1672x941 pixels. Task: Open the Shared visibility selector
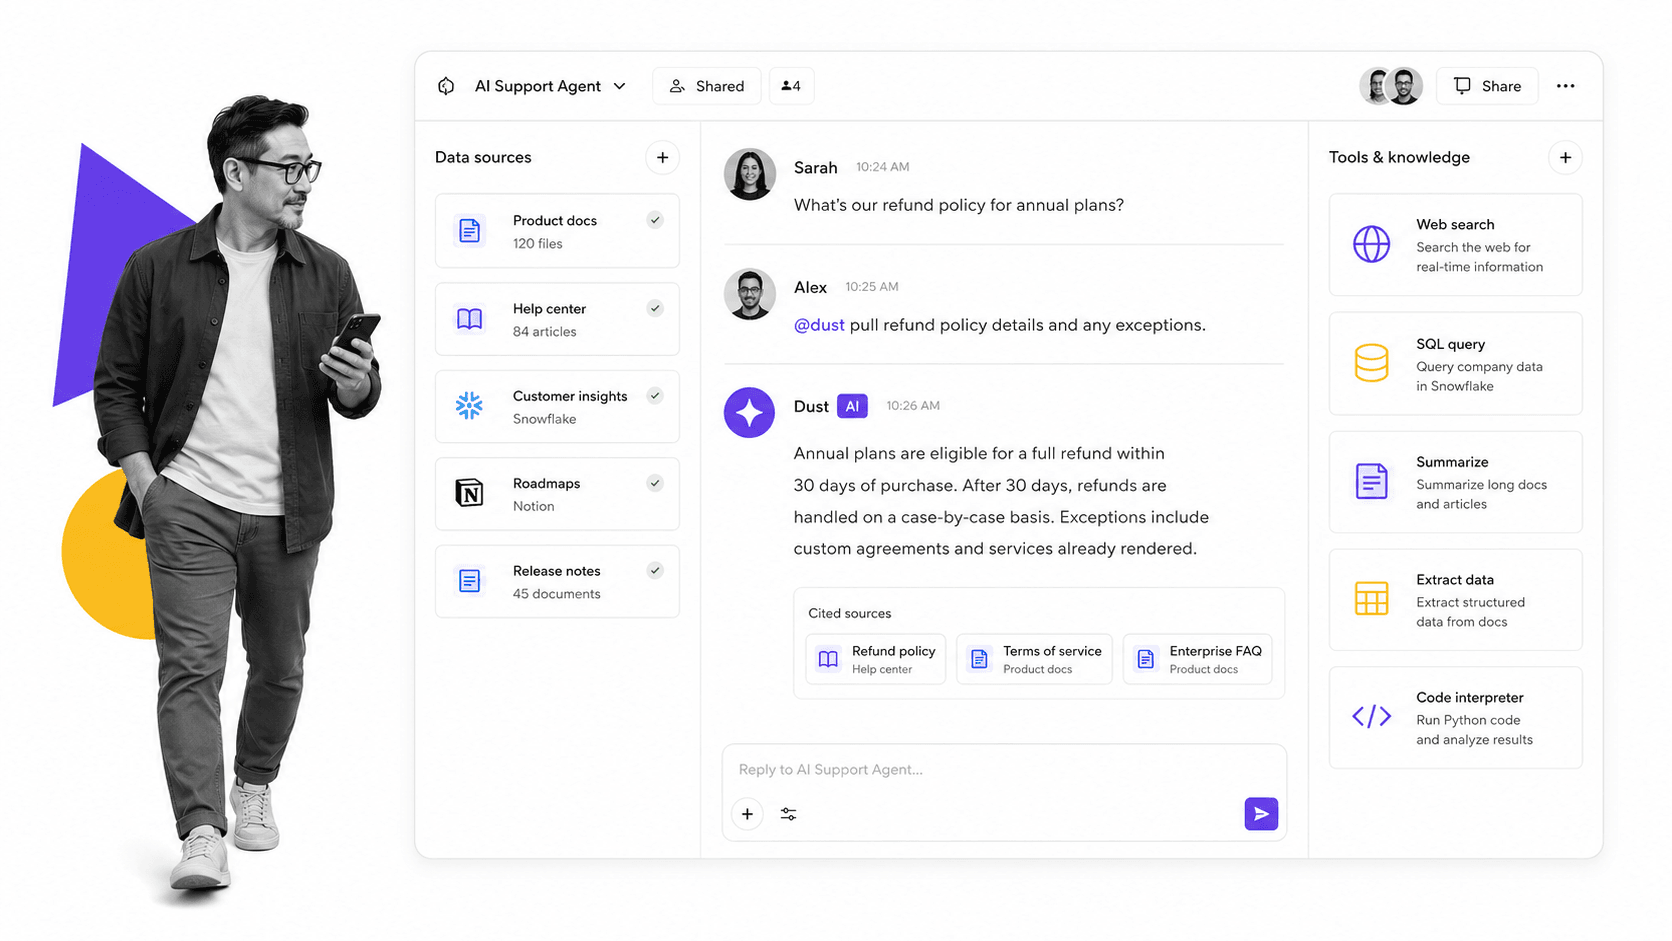(x=707, y=86)
